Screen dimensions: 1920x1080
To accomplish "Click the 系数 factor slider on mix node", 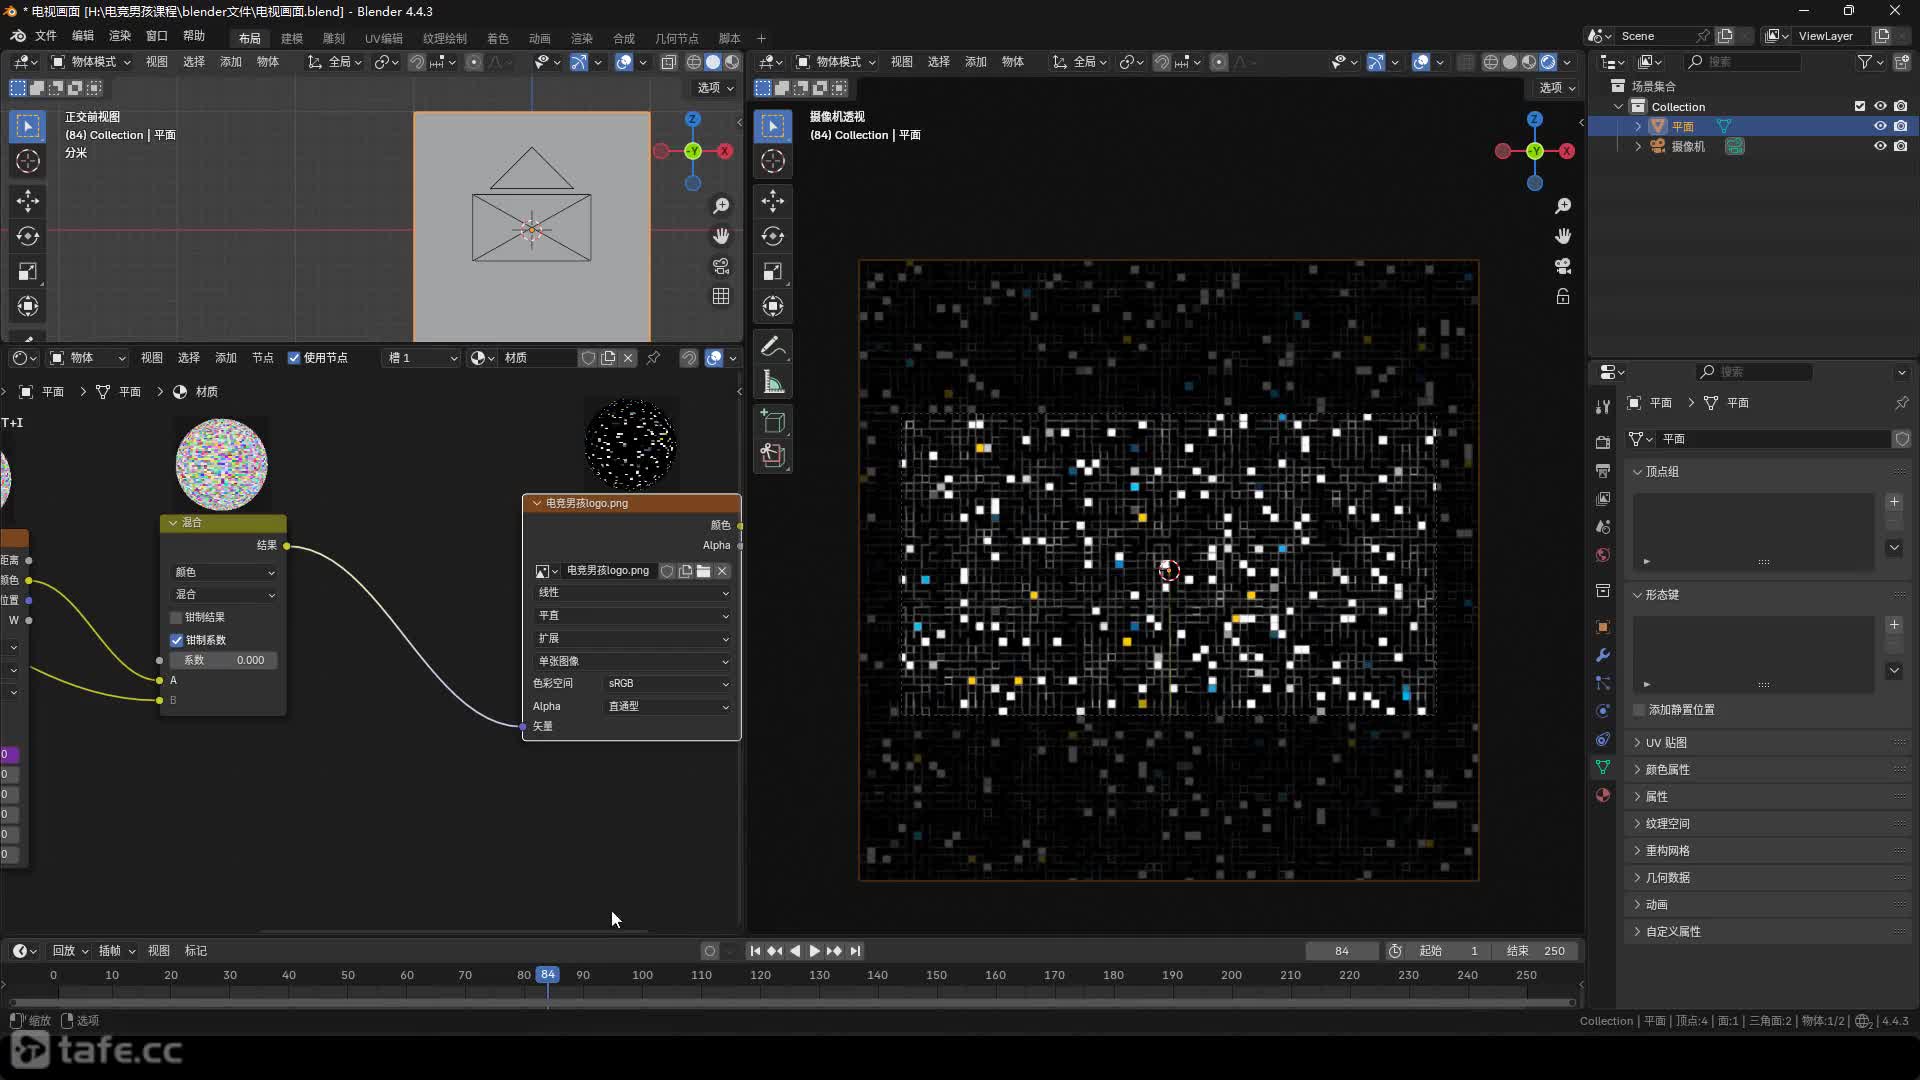I will [223, 660].
